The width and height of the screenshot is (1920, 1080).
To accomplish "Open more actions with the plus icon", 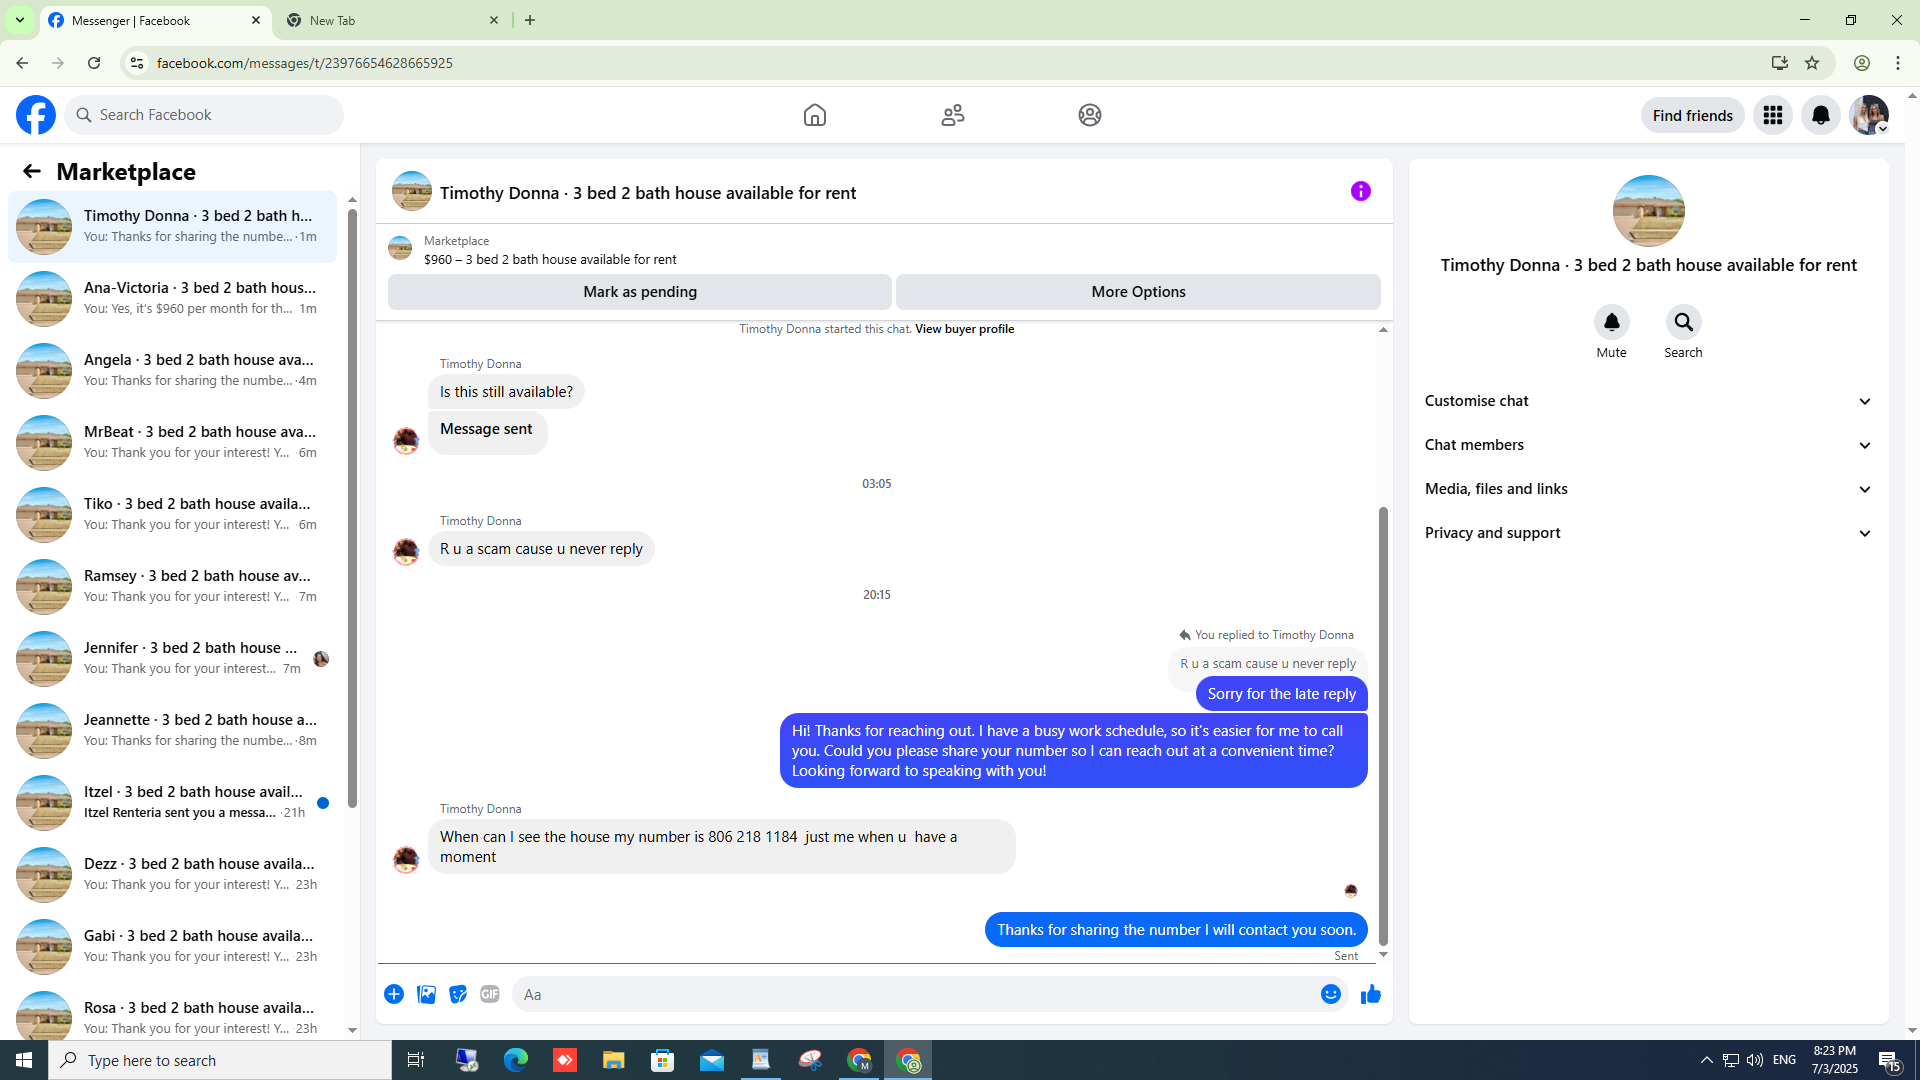I will pyautogui.click(x=394, y=994).
